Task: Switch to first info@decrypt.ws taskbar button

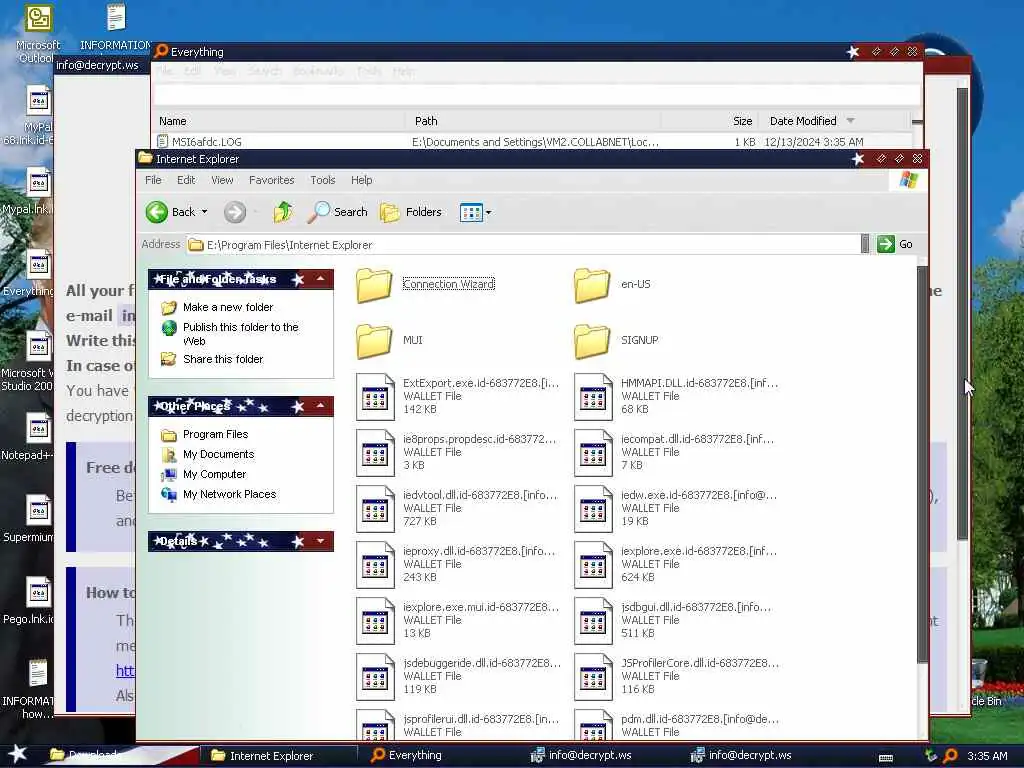Action: (x=598, y=756)
